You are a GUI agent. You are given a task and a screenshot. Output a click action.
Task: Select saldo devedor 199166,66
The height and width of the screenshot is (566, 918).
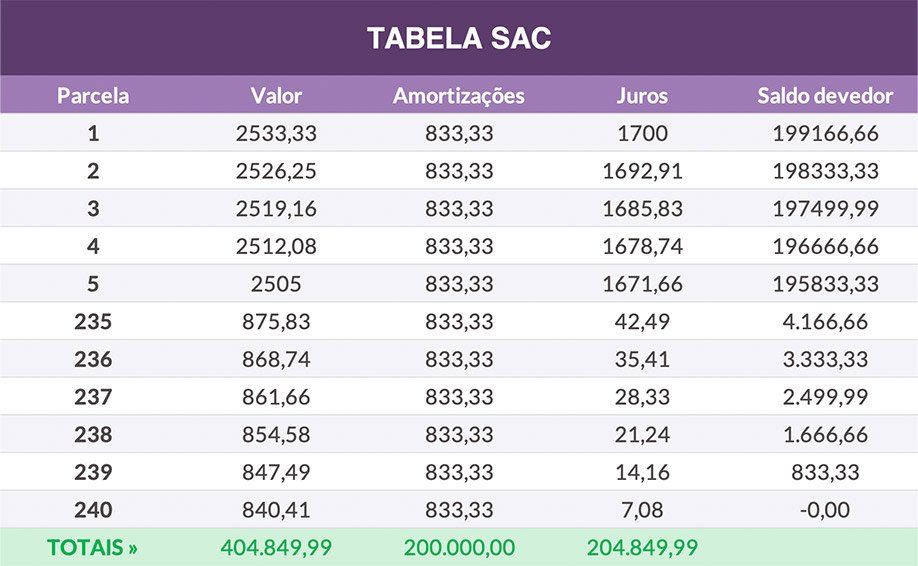pos(825,133)
